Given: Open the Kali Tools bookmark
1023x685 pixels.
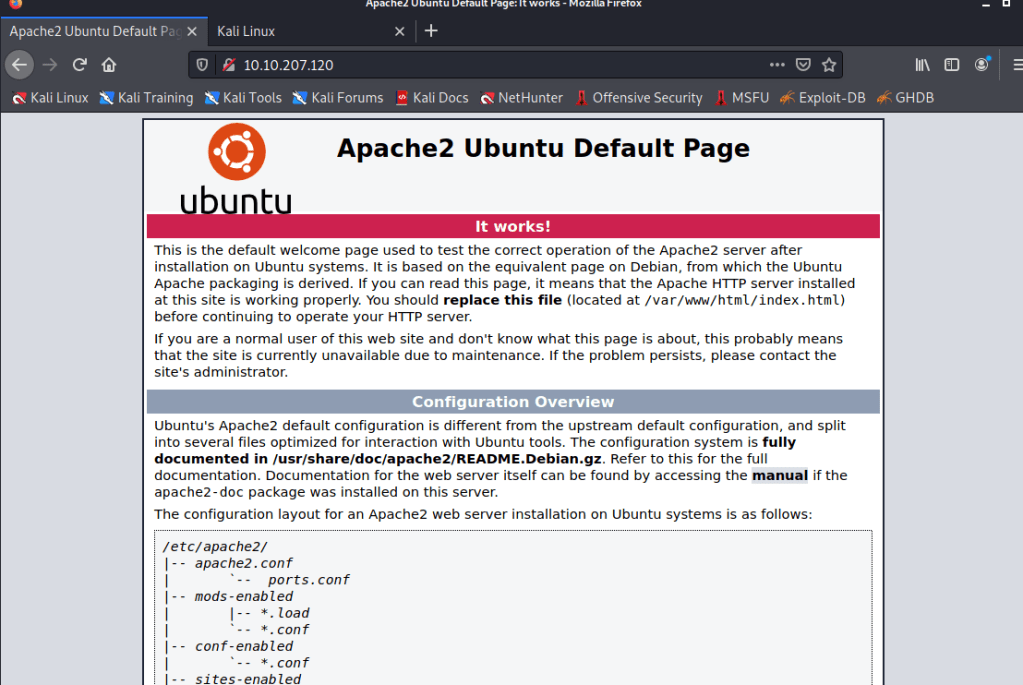Looking at the screenshot, I should pos(243,98).
